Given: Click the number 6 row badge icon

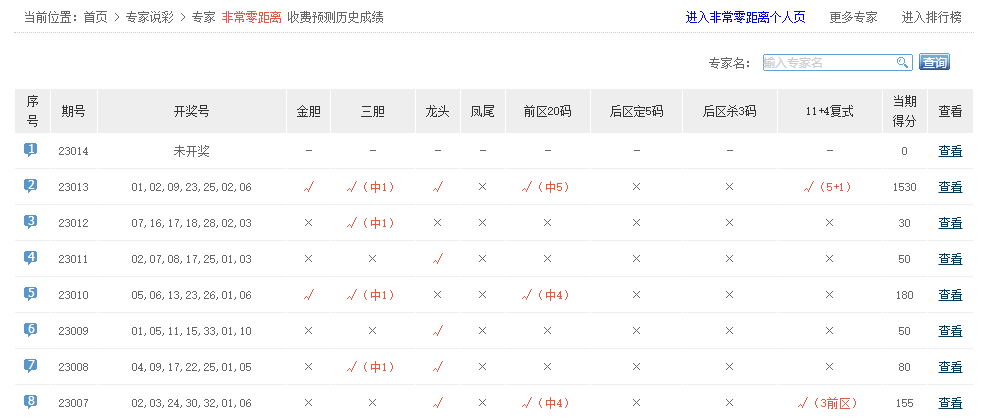Looking at the screenshot, I should click(31, 330).
